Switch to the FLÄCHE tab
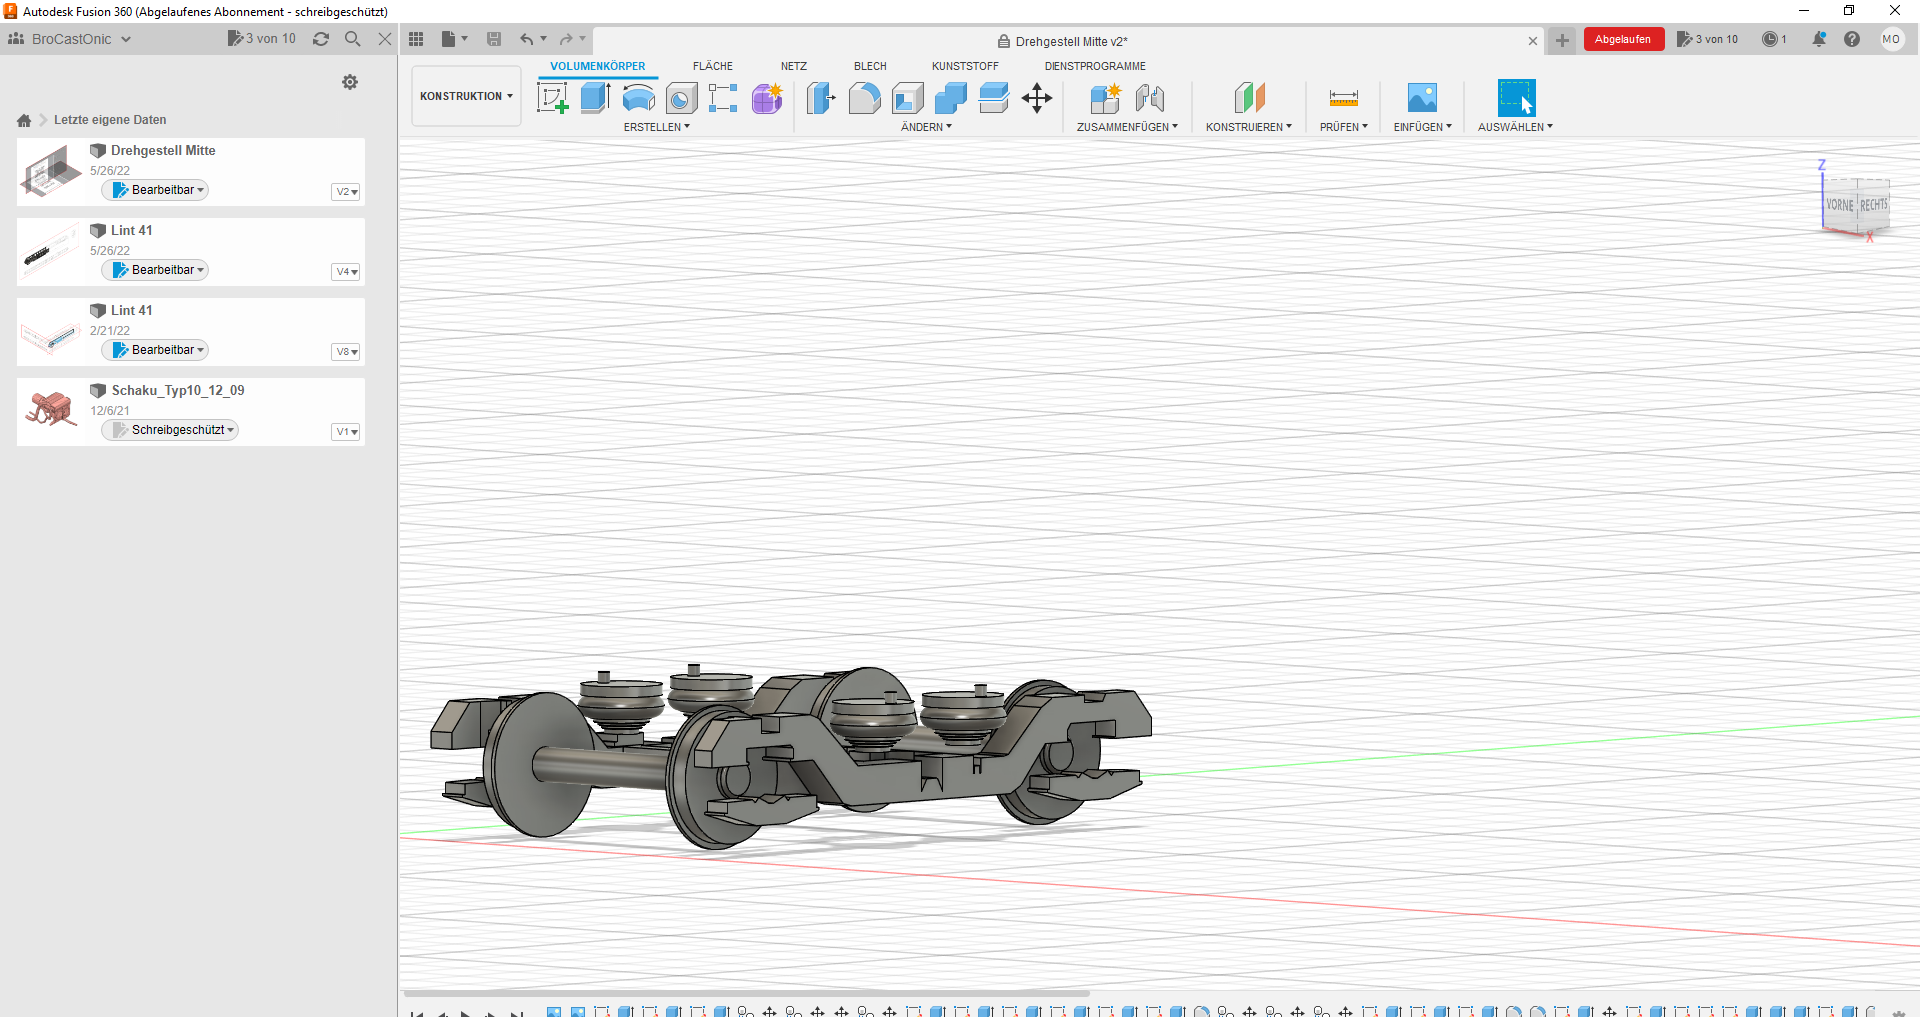Viewport: 1920px width, 1017px height. tap(713, 66)
